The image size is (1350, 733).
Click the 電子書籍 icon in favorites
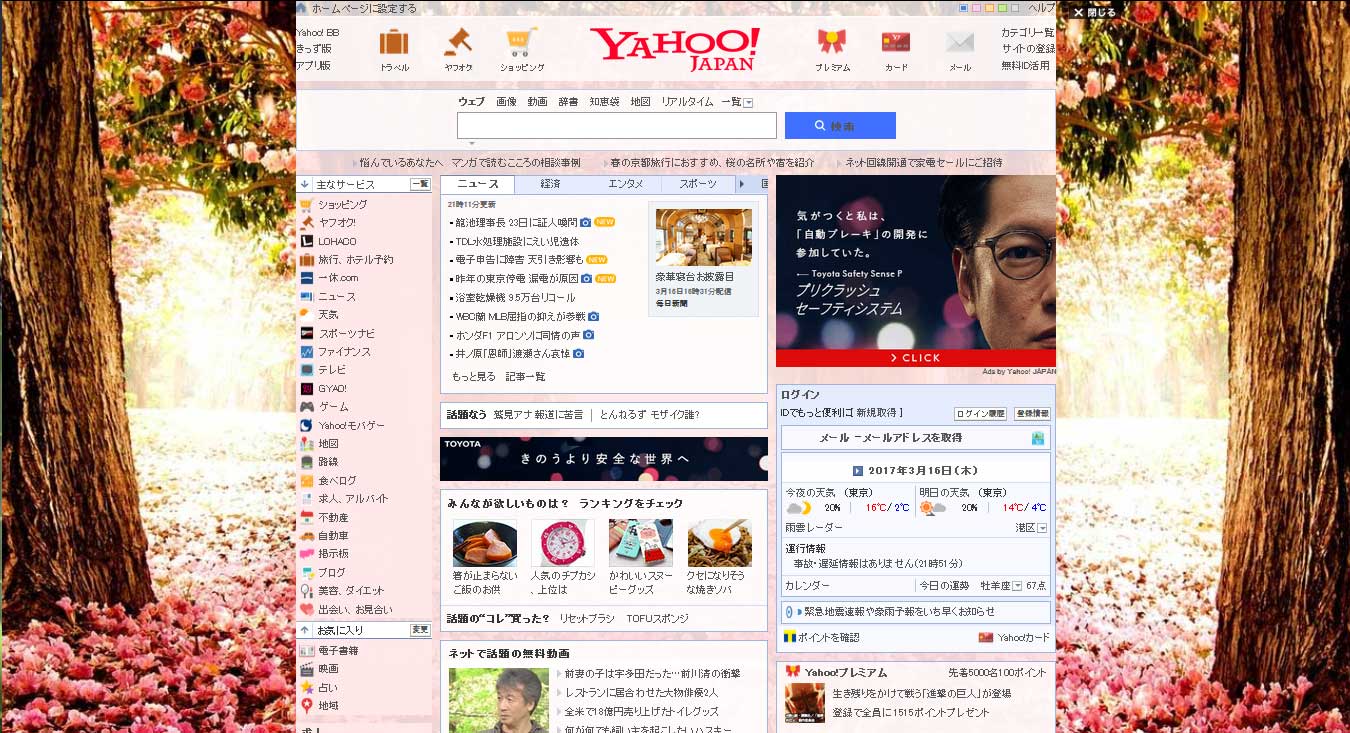click(x=307, y=650)
